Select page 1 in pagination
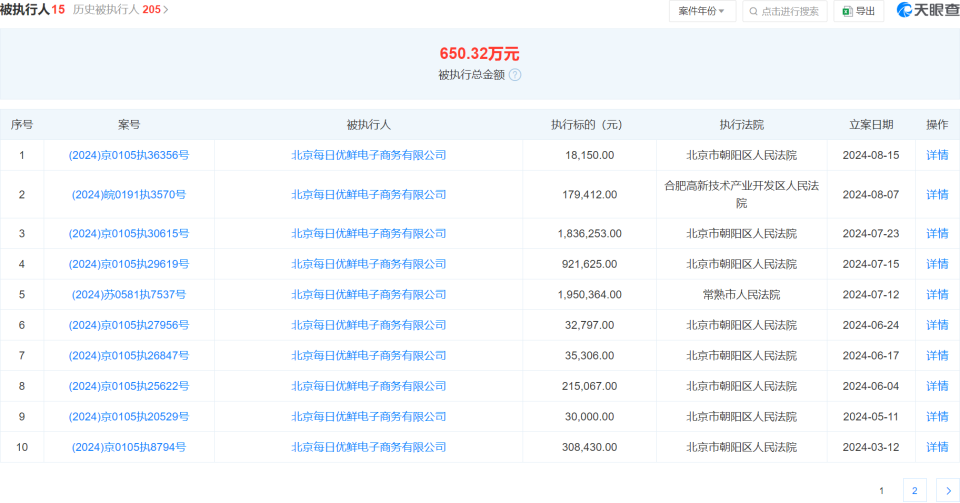 [x=882, y=490]
